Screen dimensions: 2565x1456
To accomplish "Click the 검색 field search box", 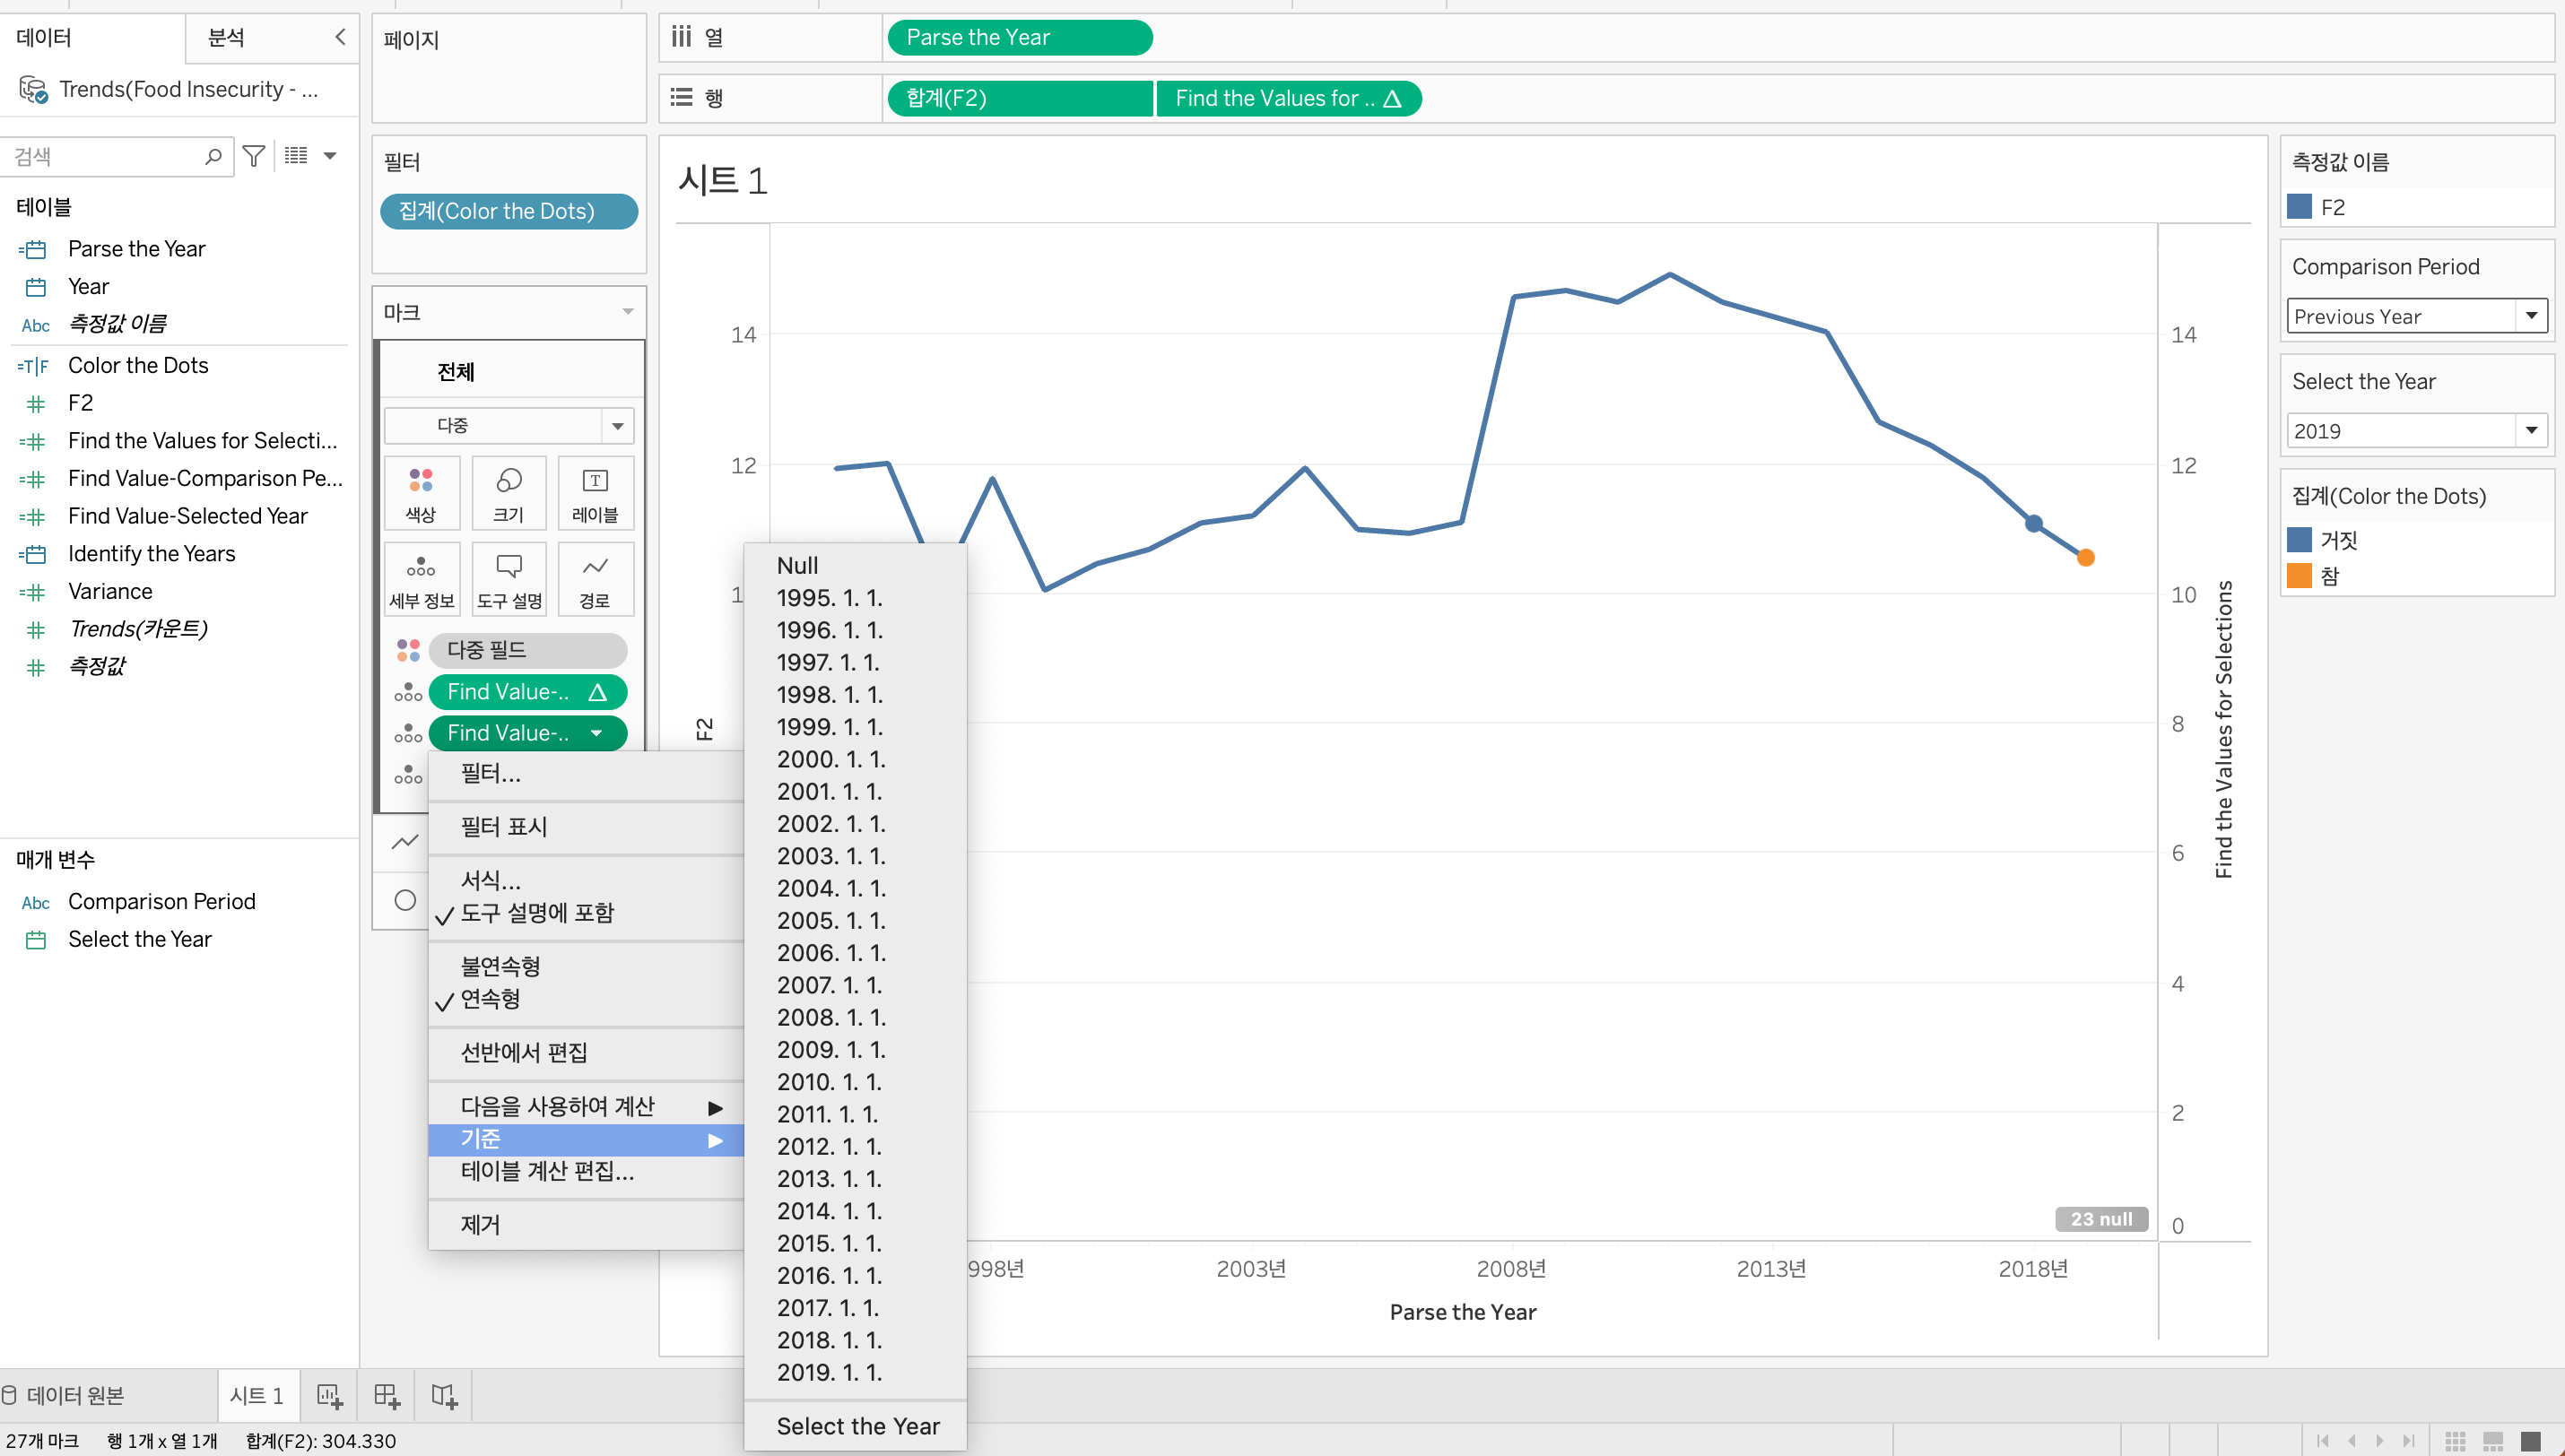I will coord(118,156).
